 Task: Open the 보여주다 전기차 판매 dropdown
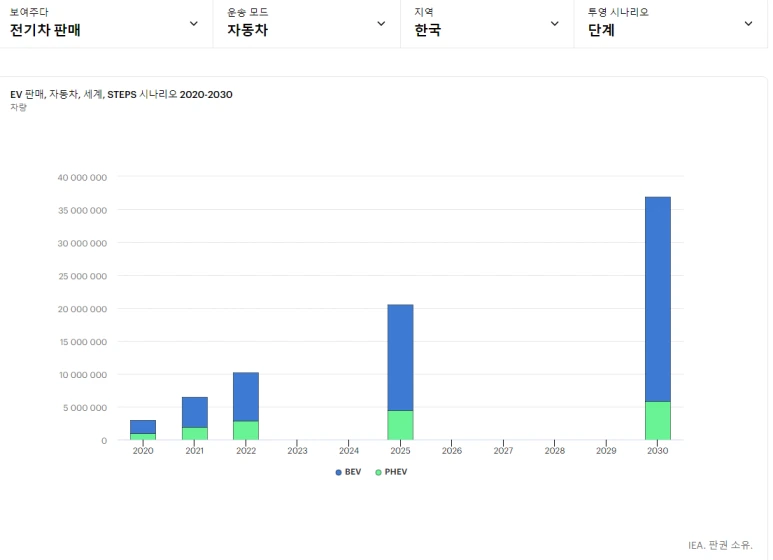[106, 24]
